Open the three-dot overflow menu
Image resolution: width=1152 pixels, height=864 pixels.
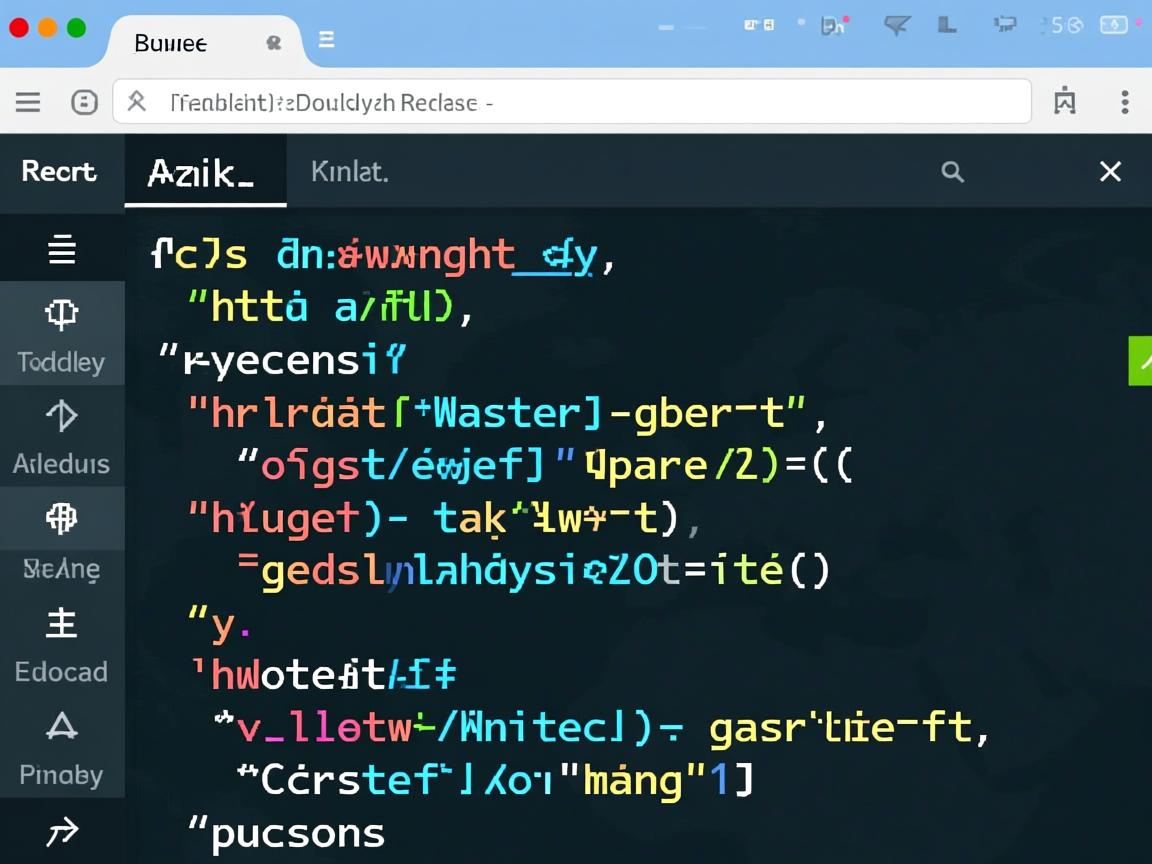(1124, 101)
